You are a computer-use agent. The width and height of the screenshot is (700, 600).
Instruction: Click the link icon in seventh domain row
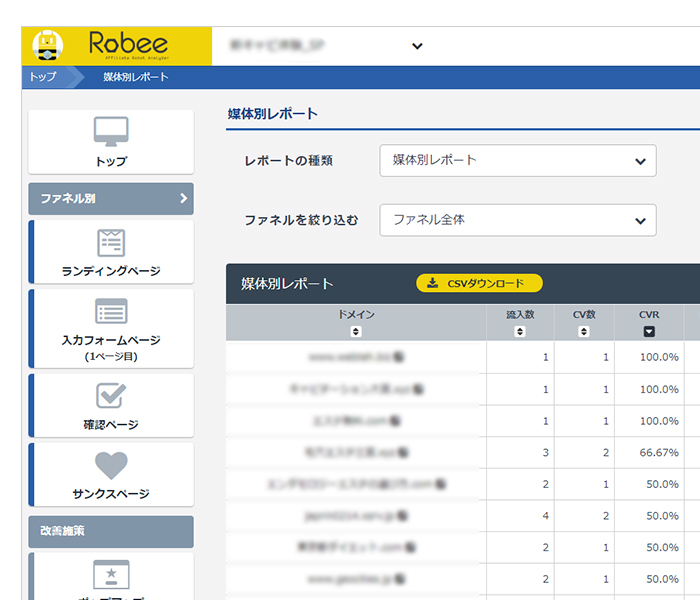point(411,547)
